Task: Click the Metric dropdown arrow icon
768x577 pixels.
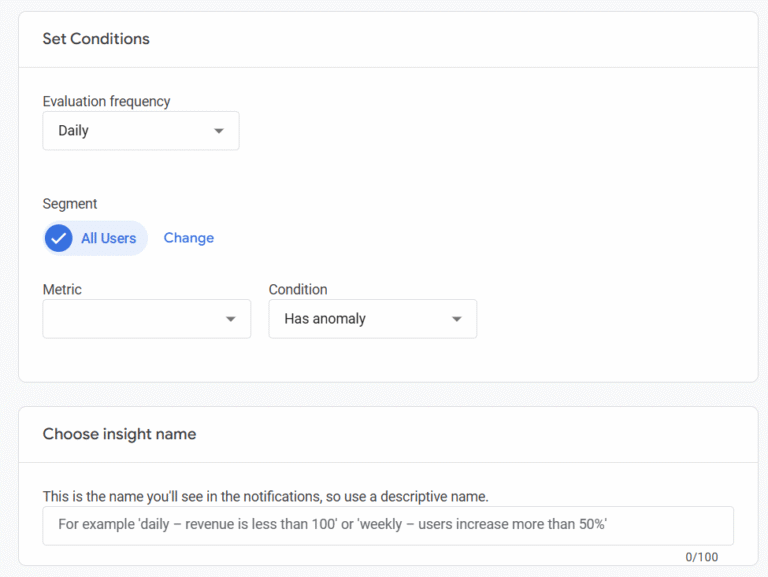Action: pos(231,319)
